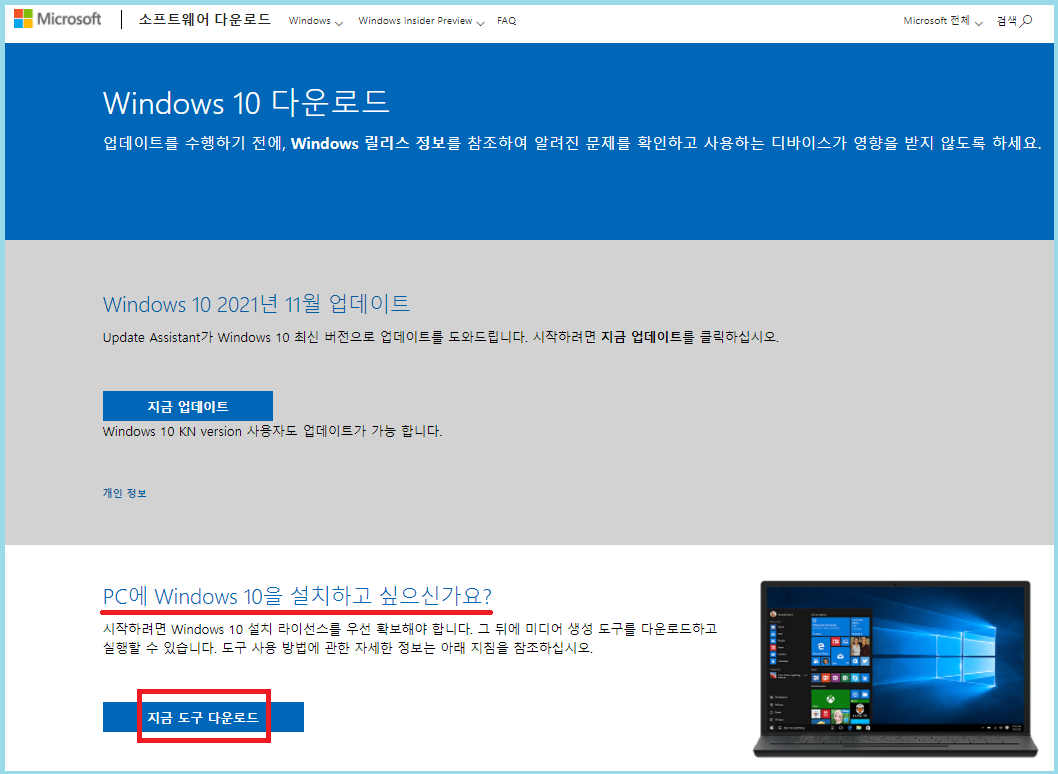Image resolution: width=1058 pixels, height=774 pixels.
Task: Open the FAQ menu item
Action: (x=507, y=21)
